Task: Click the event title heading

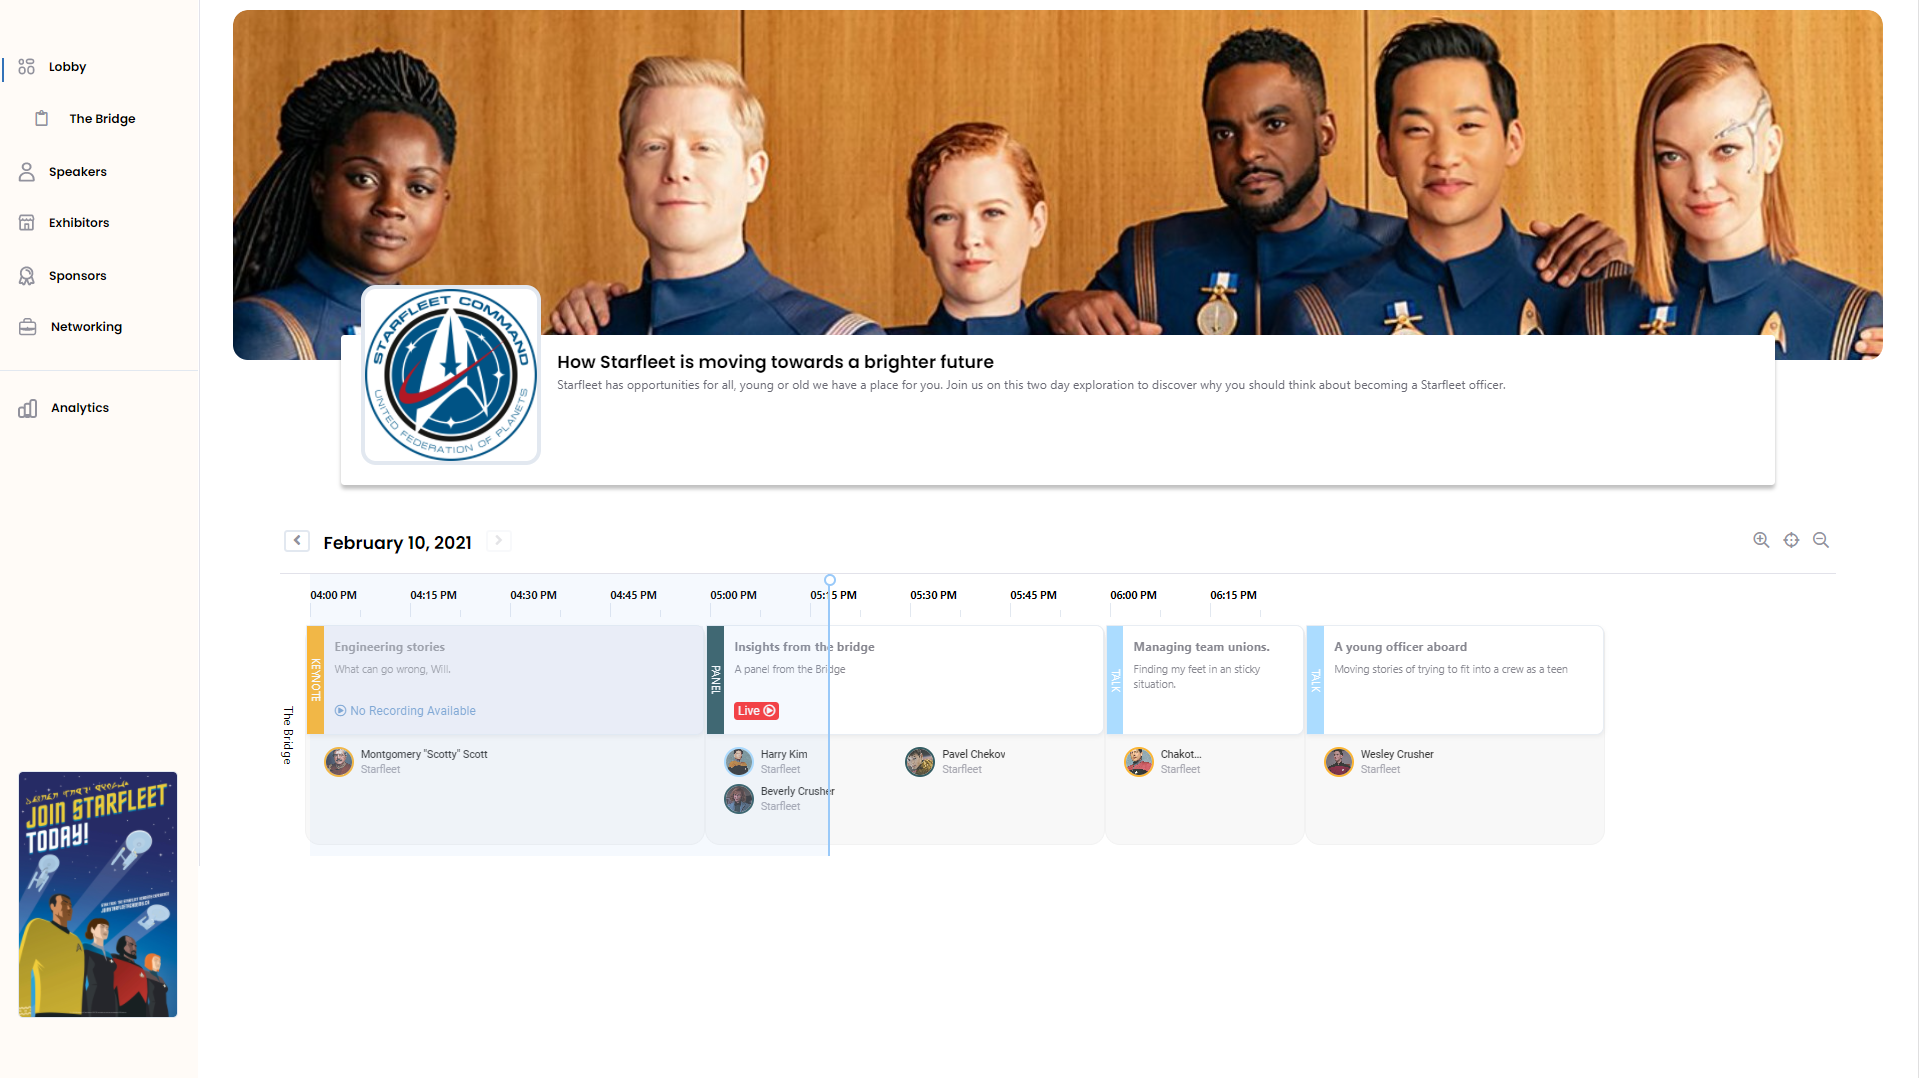Action: tap(775, 362)
